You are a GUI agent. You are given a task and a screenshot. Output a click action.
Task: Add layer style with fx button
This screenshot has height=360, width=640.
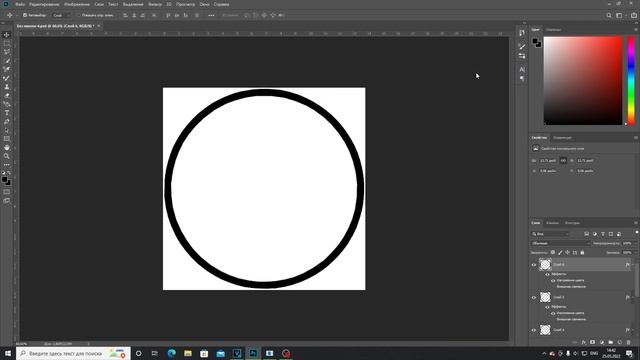click(x=584, y=342)
